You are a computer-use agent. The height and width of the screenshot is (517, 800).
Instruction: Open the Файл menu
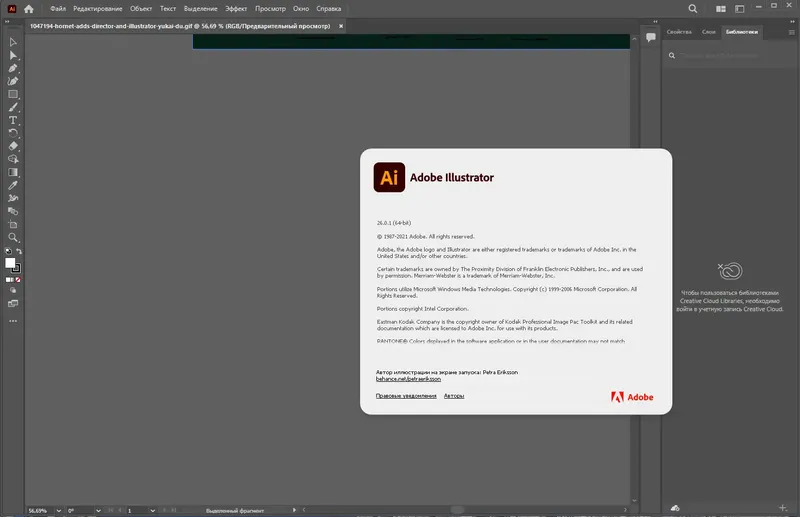pos(58,9)
